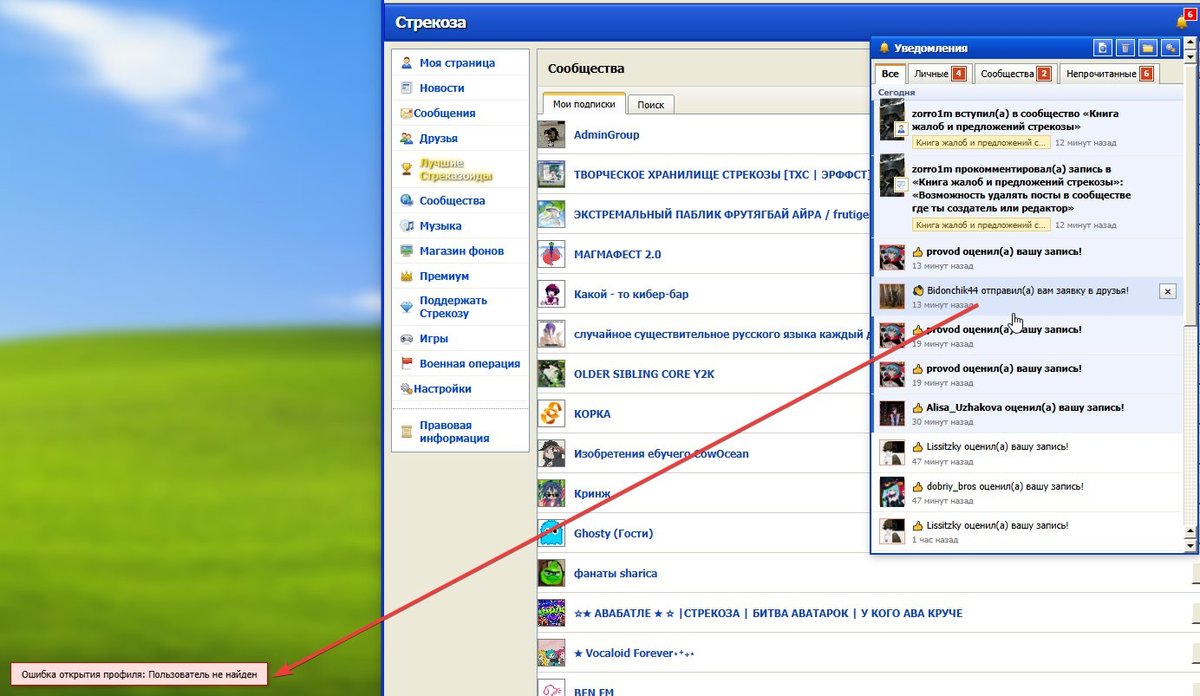Click the Друзья people icon
The width and height of the screenshot is (1200, 696).
407,138
